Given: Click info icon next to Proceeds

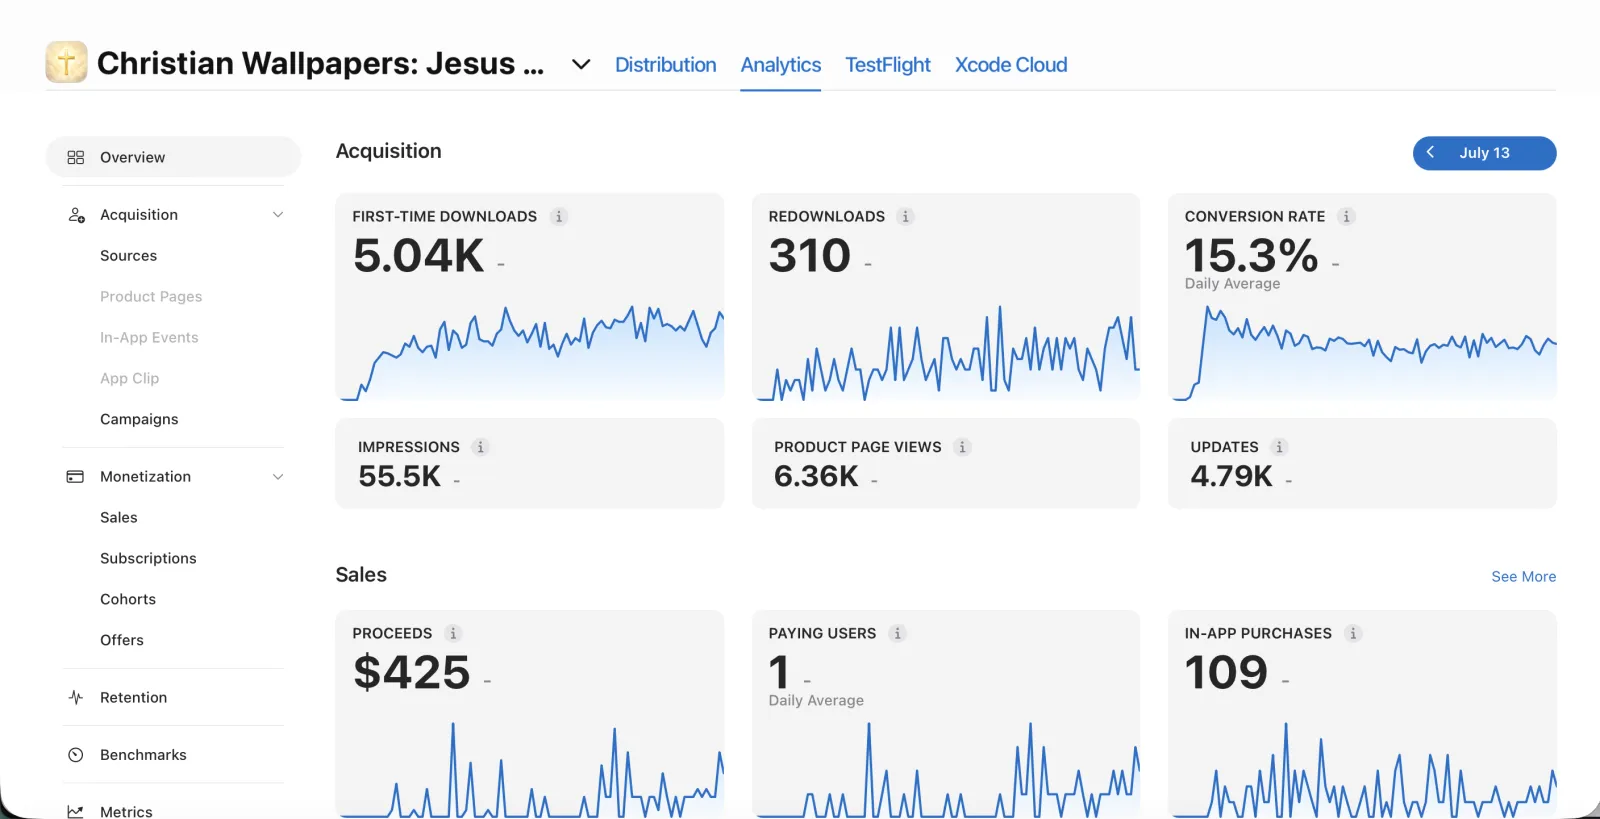Looking at the screenshot, I should click(453, 633).
